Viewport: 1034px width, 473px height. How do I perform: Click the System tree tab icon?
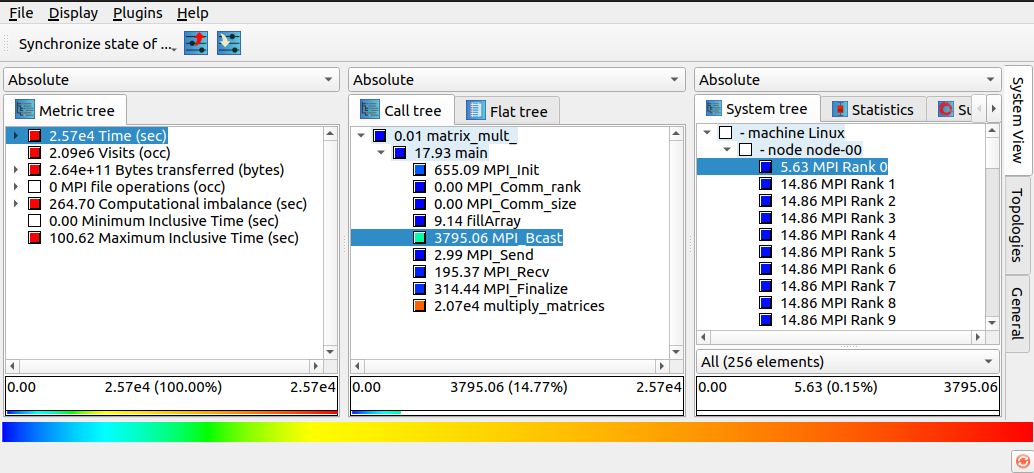713,109
